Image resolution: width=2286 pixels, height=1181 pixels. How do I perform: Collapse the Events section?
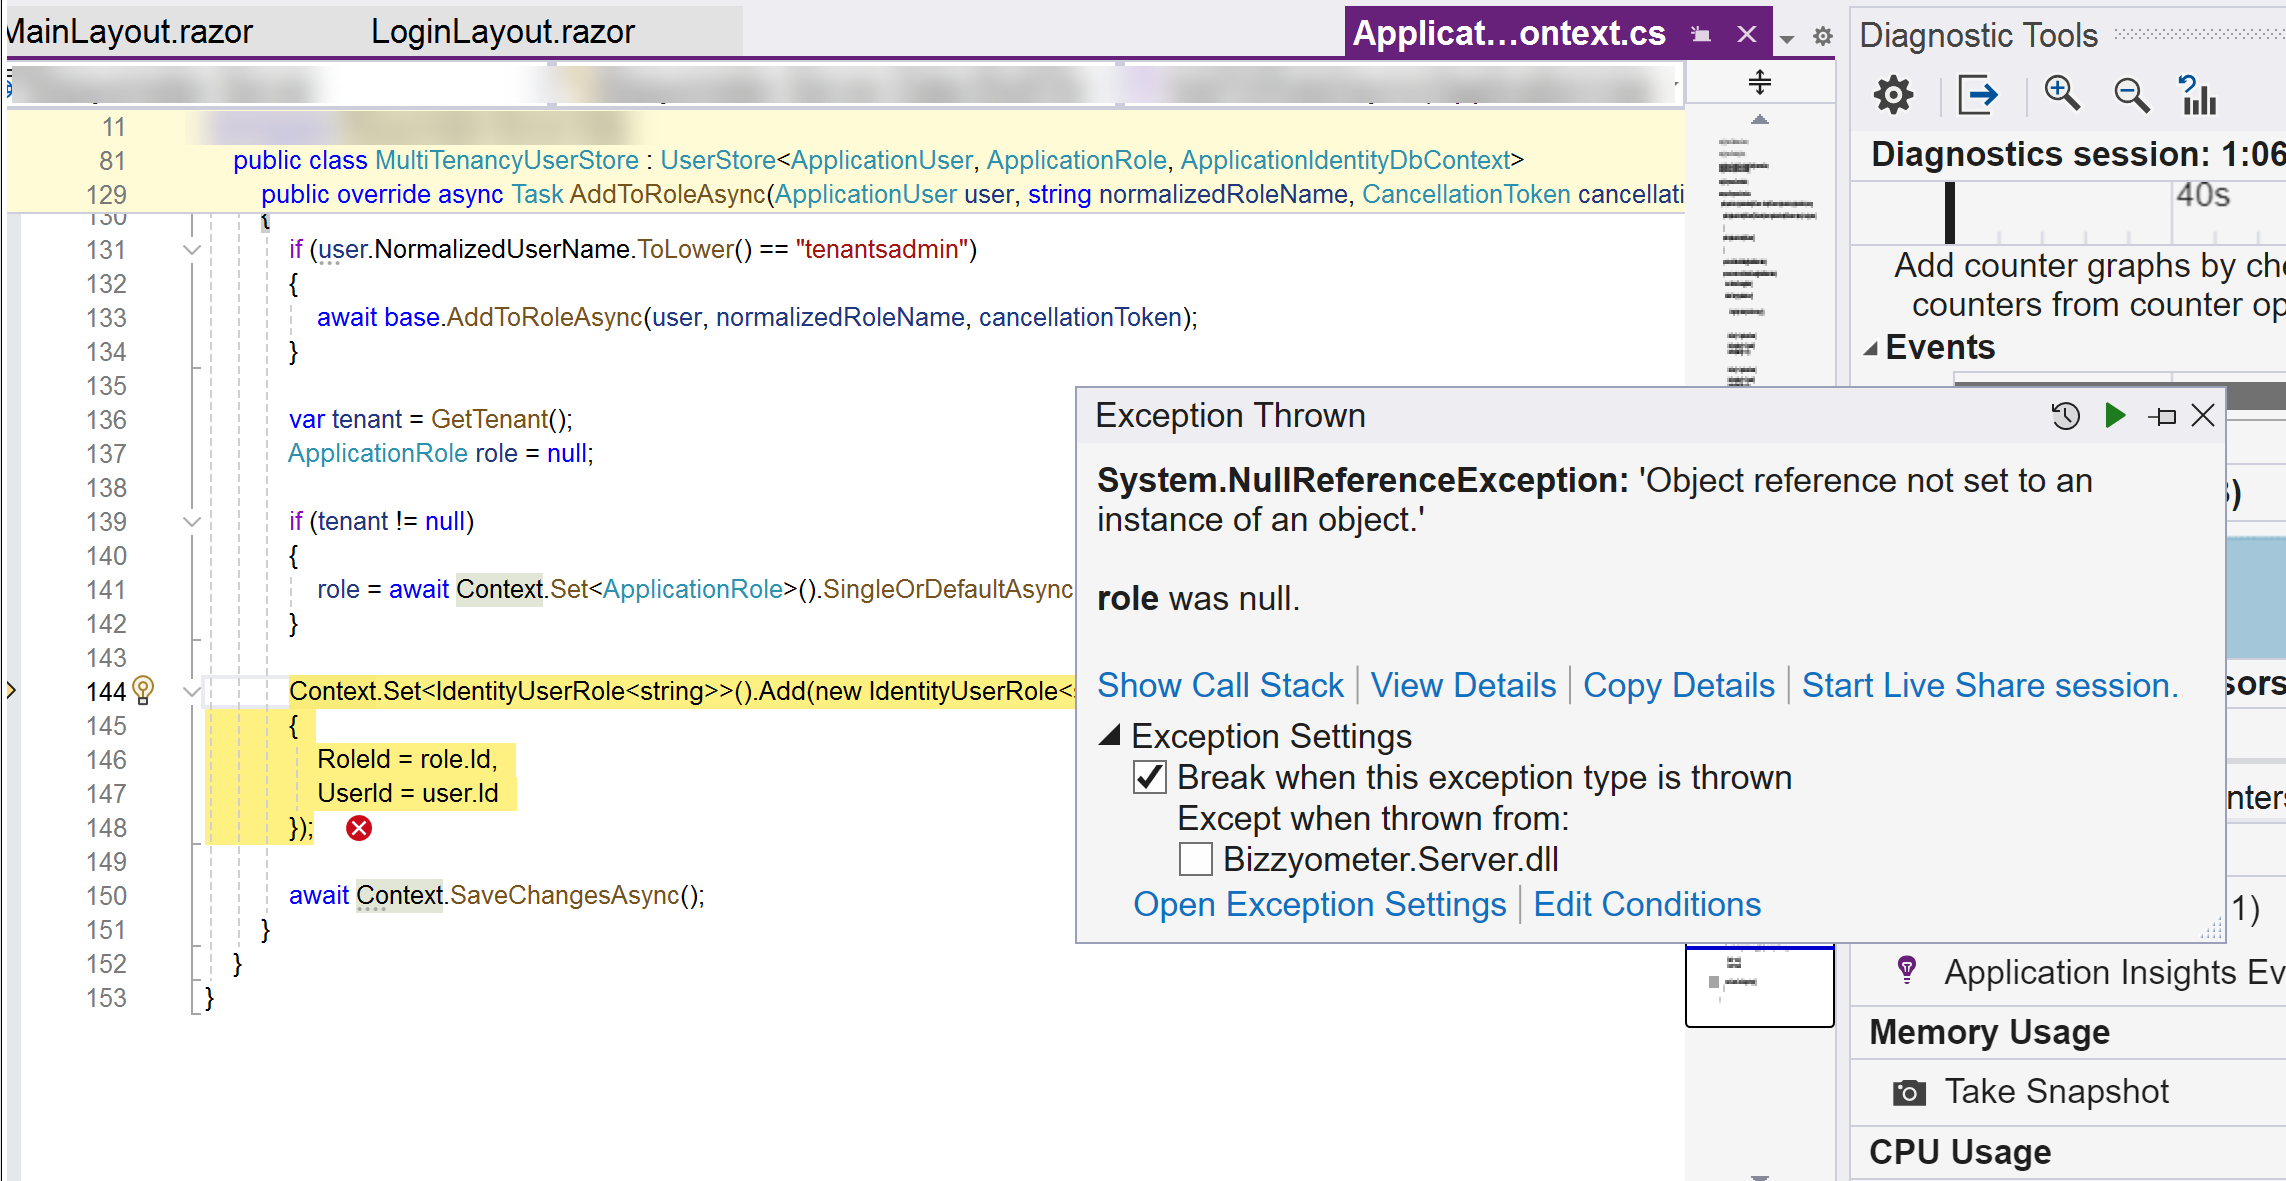1870,348
